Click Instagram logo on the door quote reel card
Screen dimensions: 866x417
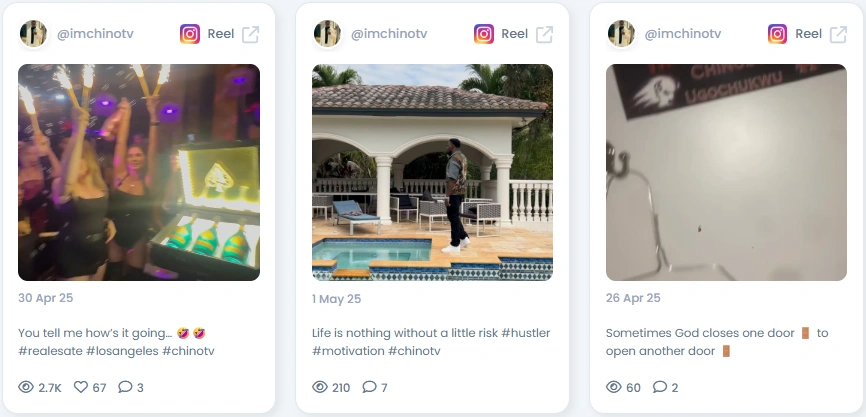[x=777, y=34]
